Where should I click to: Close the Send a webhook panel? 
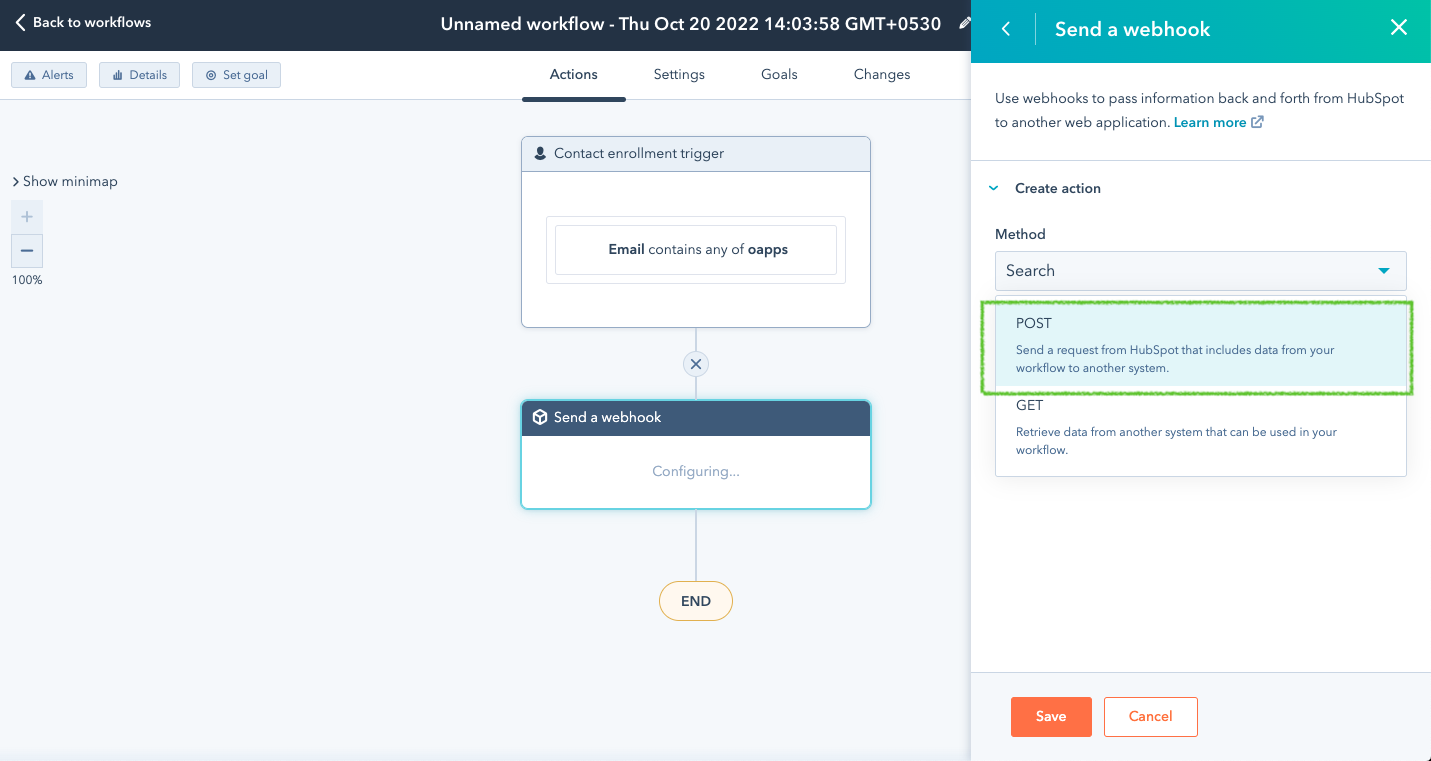pos(1399,28)
